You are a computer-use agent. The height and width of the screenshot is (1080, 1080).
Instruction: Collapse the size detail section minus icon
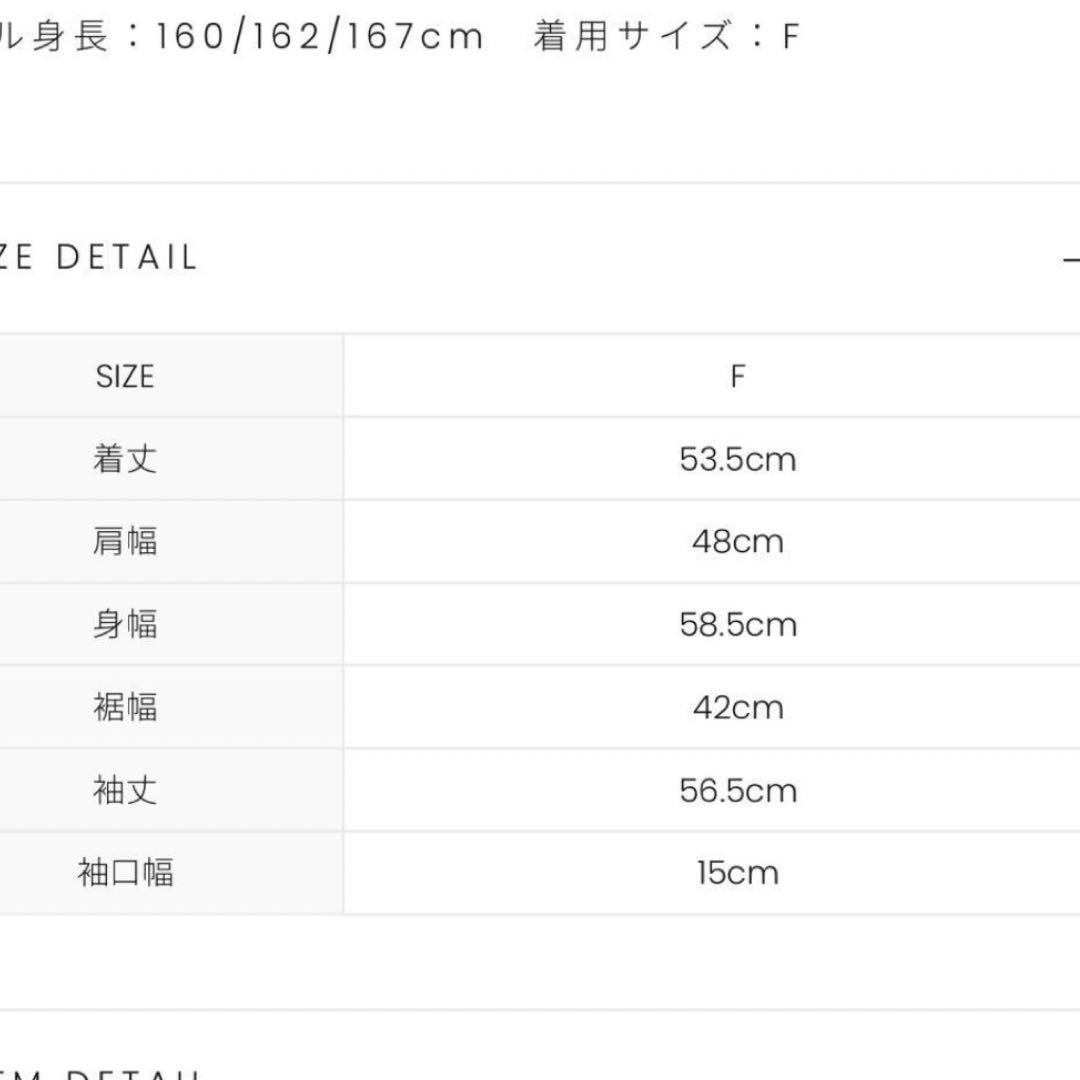pyautogui.click(x=1070, y=260)
